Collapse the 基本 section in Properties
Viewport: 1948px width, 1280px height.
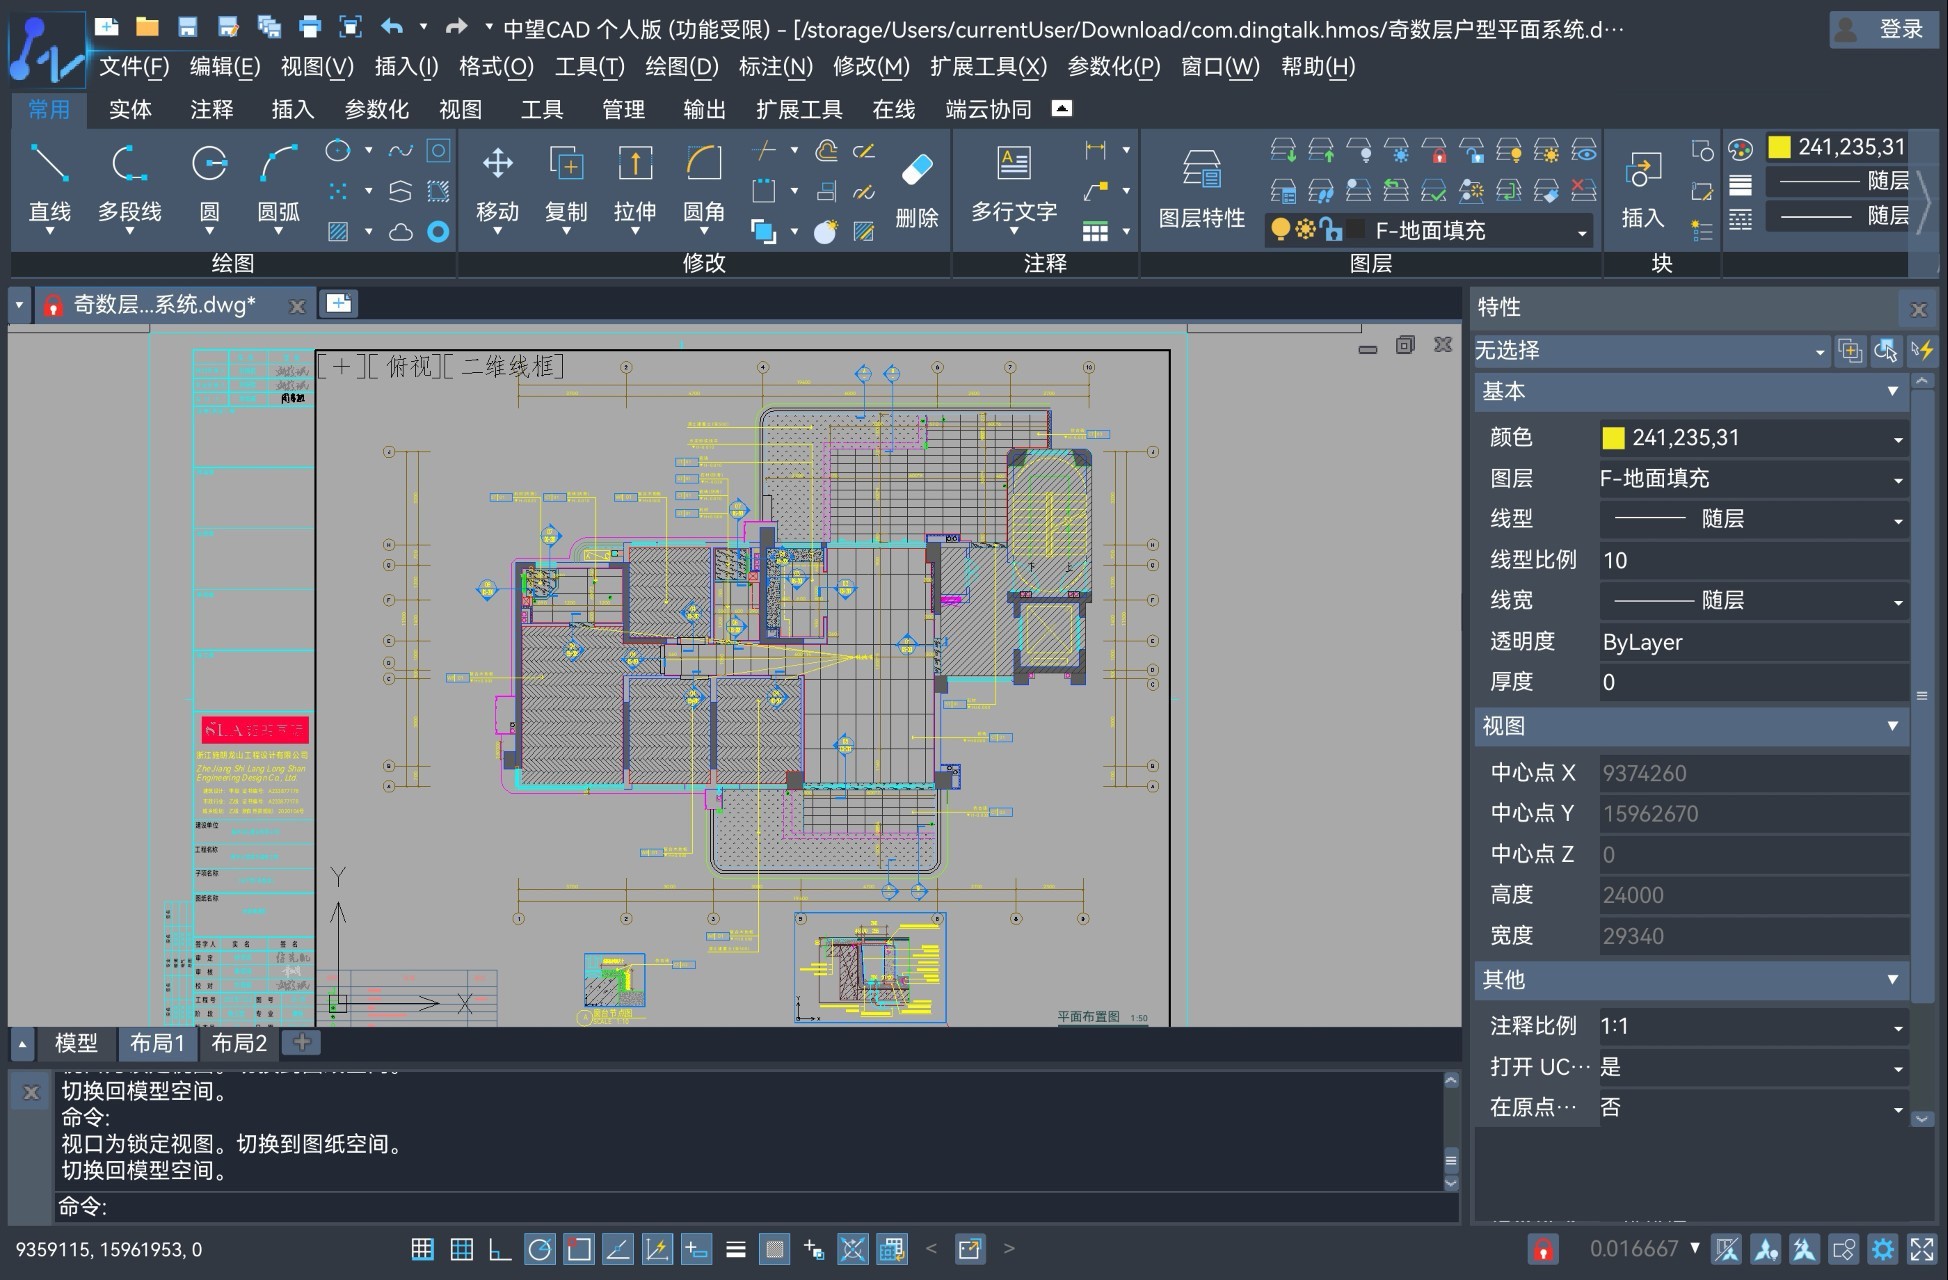tap(1892, 391)
